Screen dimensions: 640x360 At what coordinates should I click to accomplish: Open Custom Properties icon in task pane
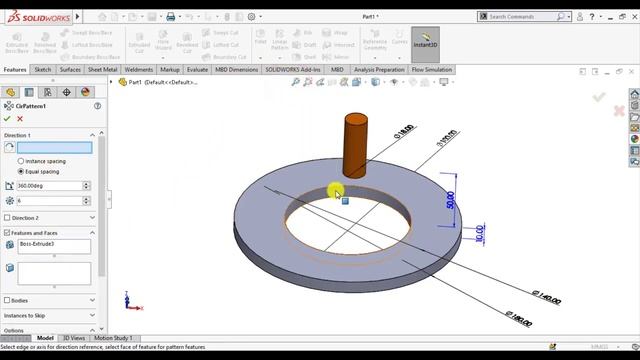pos(634,150)
